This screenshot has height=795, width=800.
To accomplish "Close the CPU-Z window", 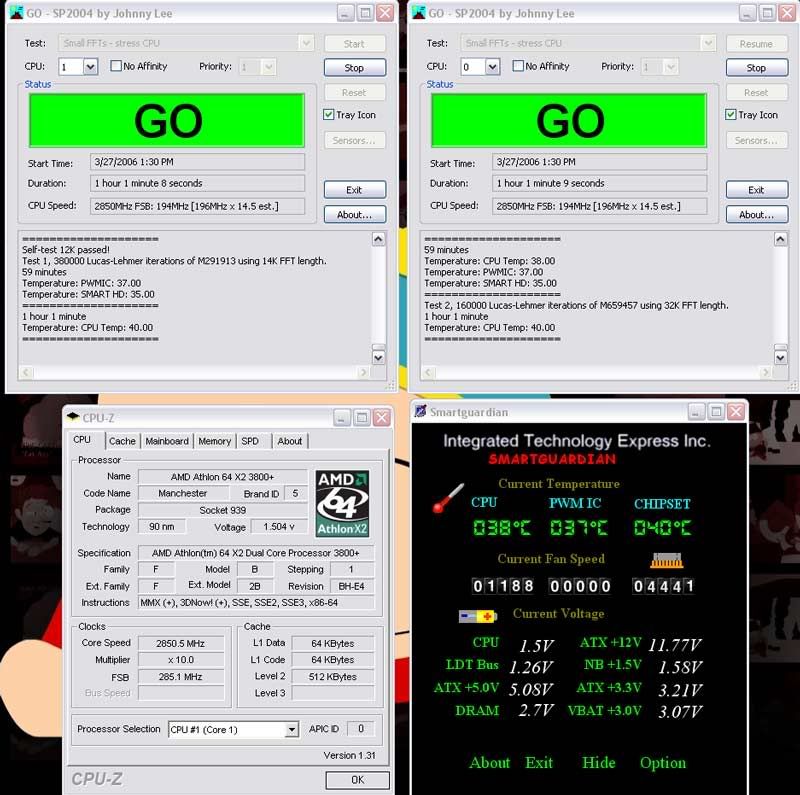I will (x=382, y=418).
